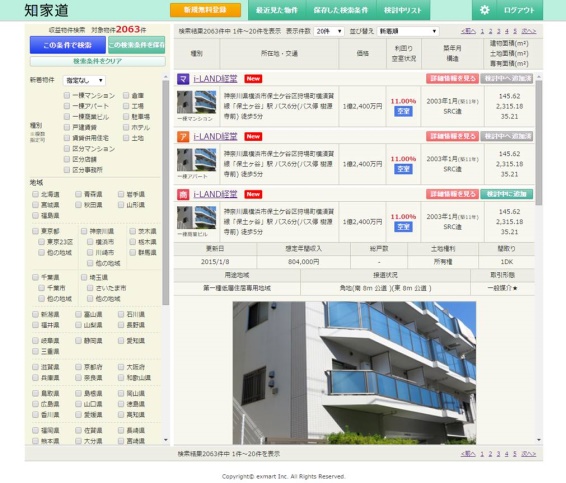Check the 京都府 checkbox
This screenshot has width=566, height=483.
click(78, 367)
